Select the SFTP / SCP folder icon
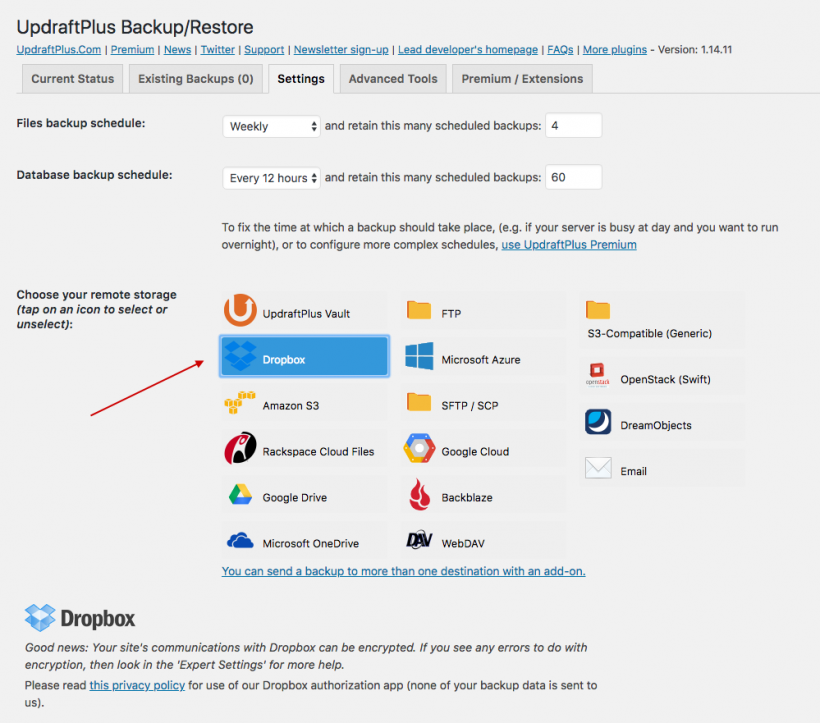The height and width of the screenshot is (723, 820). coord(419,402)
